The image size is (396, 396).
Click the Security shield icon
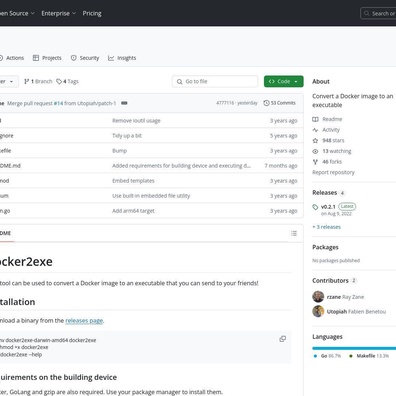(x=74, y=58)
